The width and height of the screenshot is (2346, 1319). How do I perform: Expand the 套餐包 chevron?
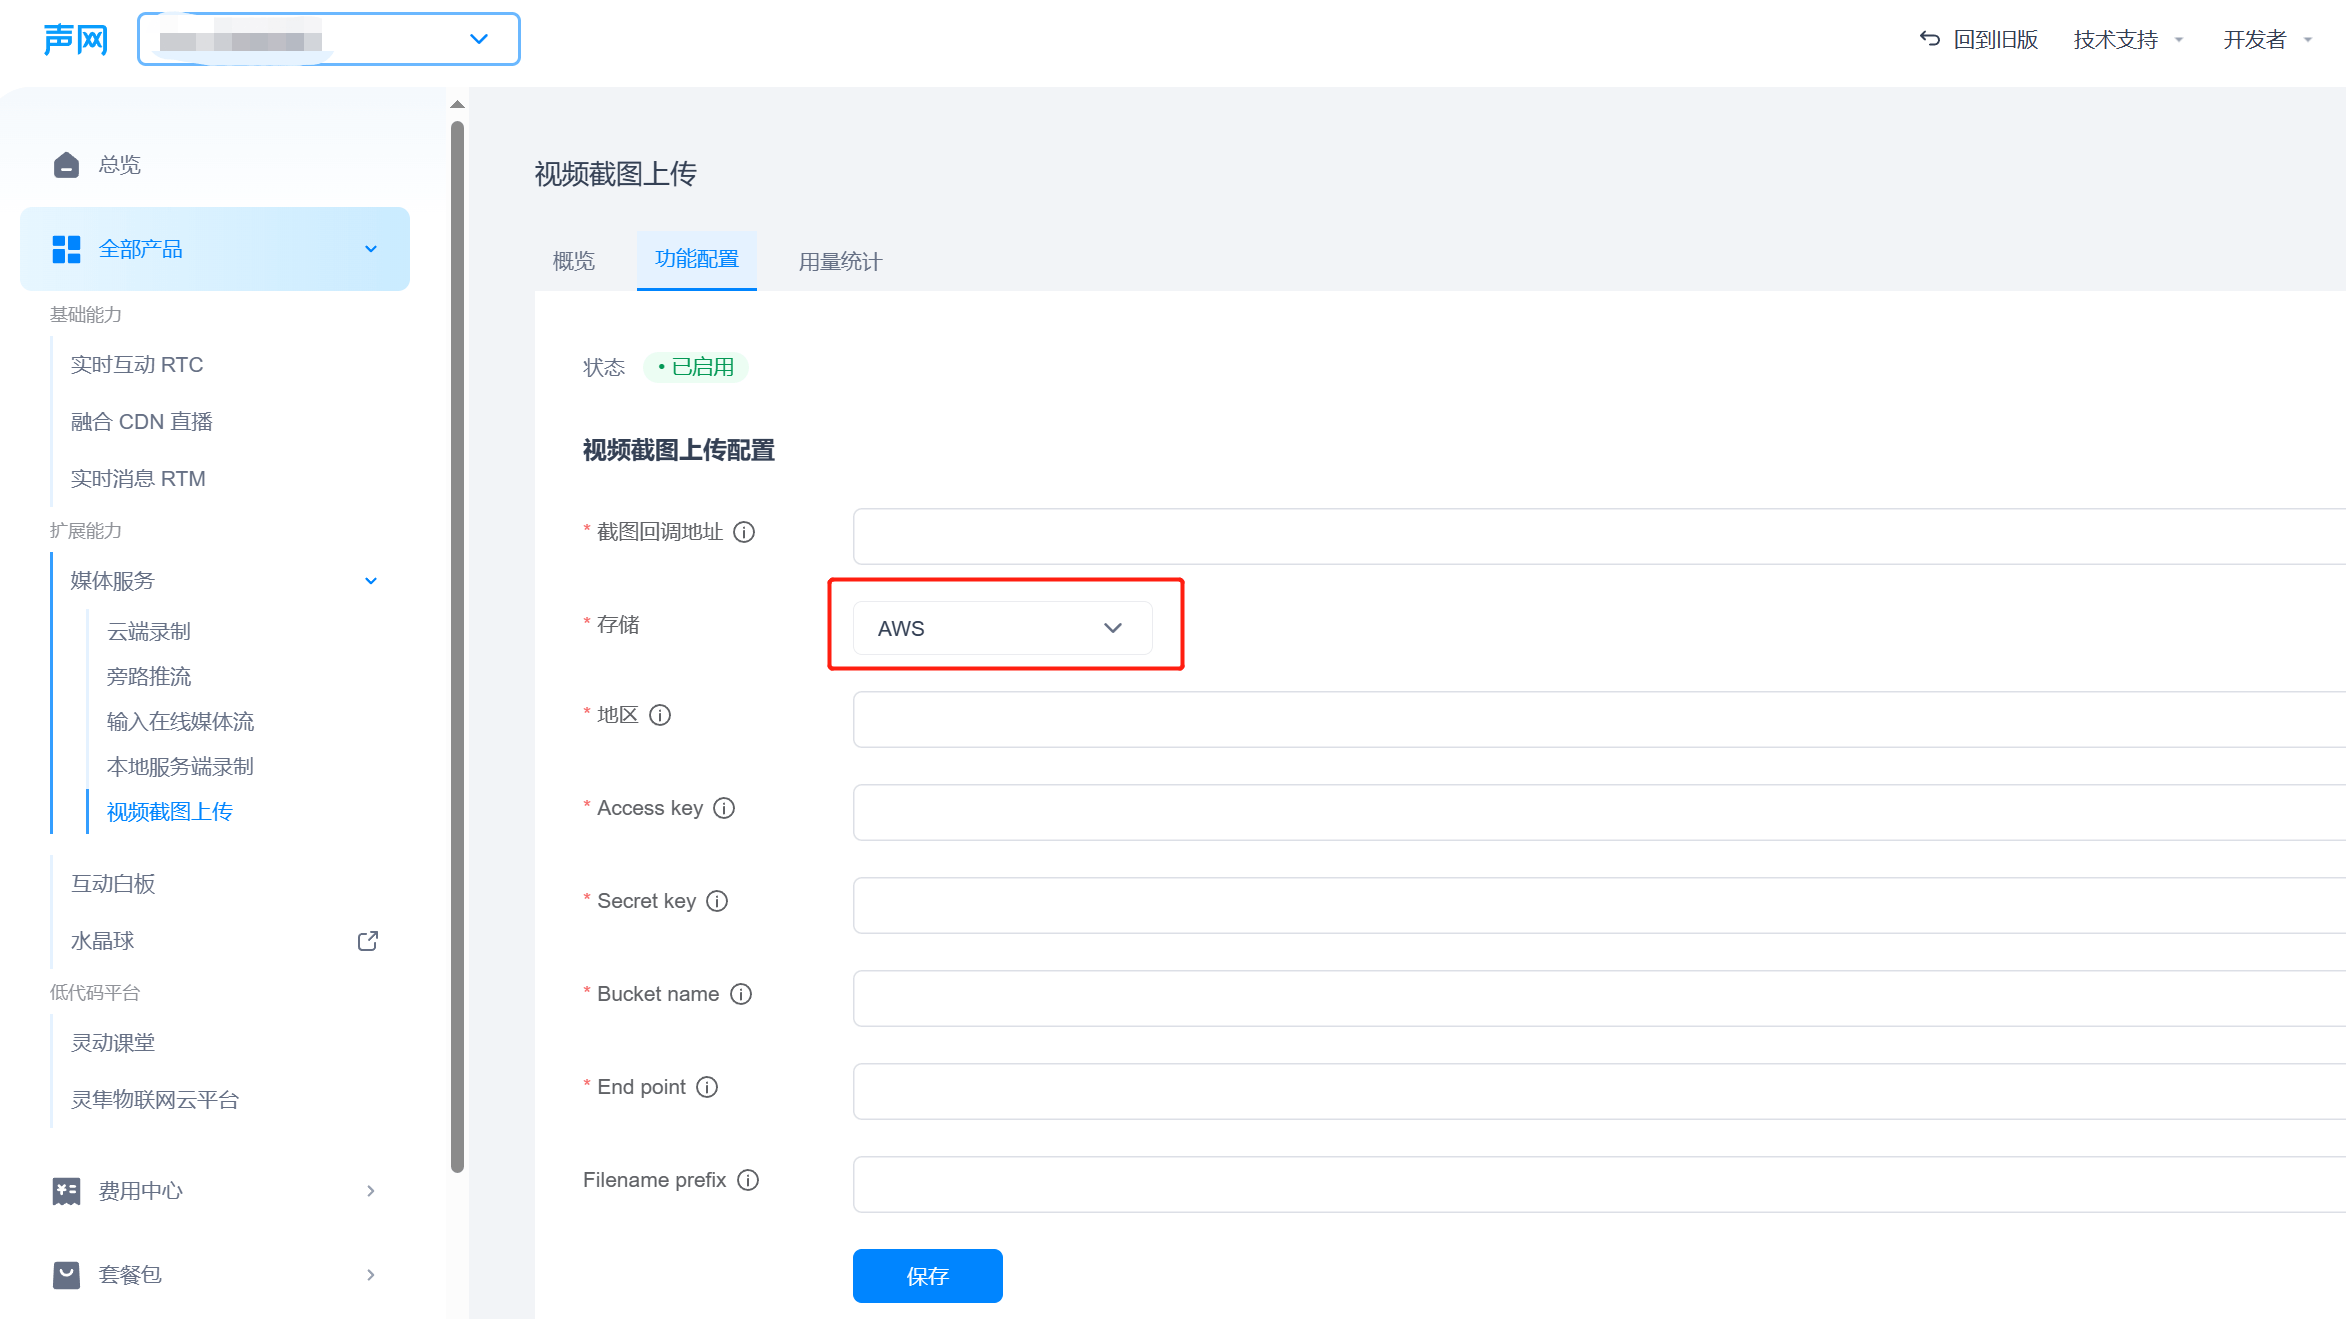[371, 1275]
